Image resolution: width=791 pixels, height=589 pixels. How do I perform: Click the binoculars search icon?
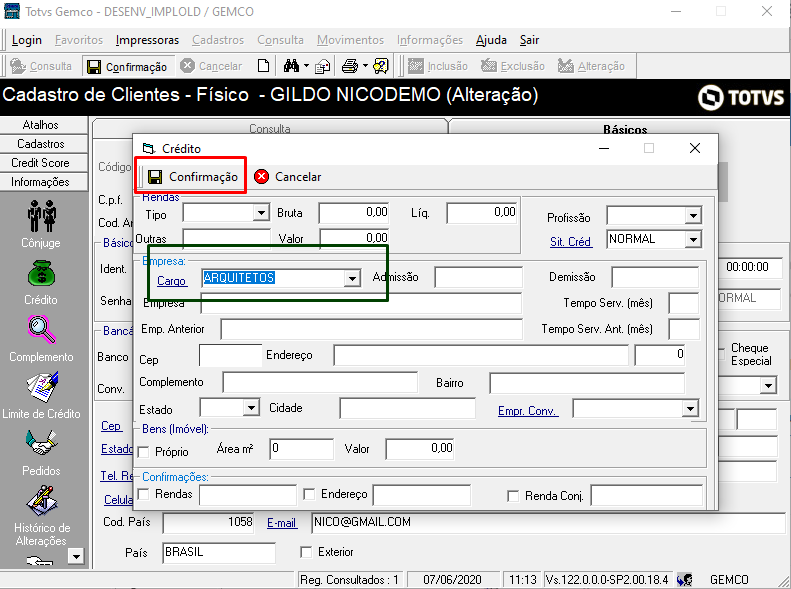[291, 66]
